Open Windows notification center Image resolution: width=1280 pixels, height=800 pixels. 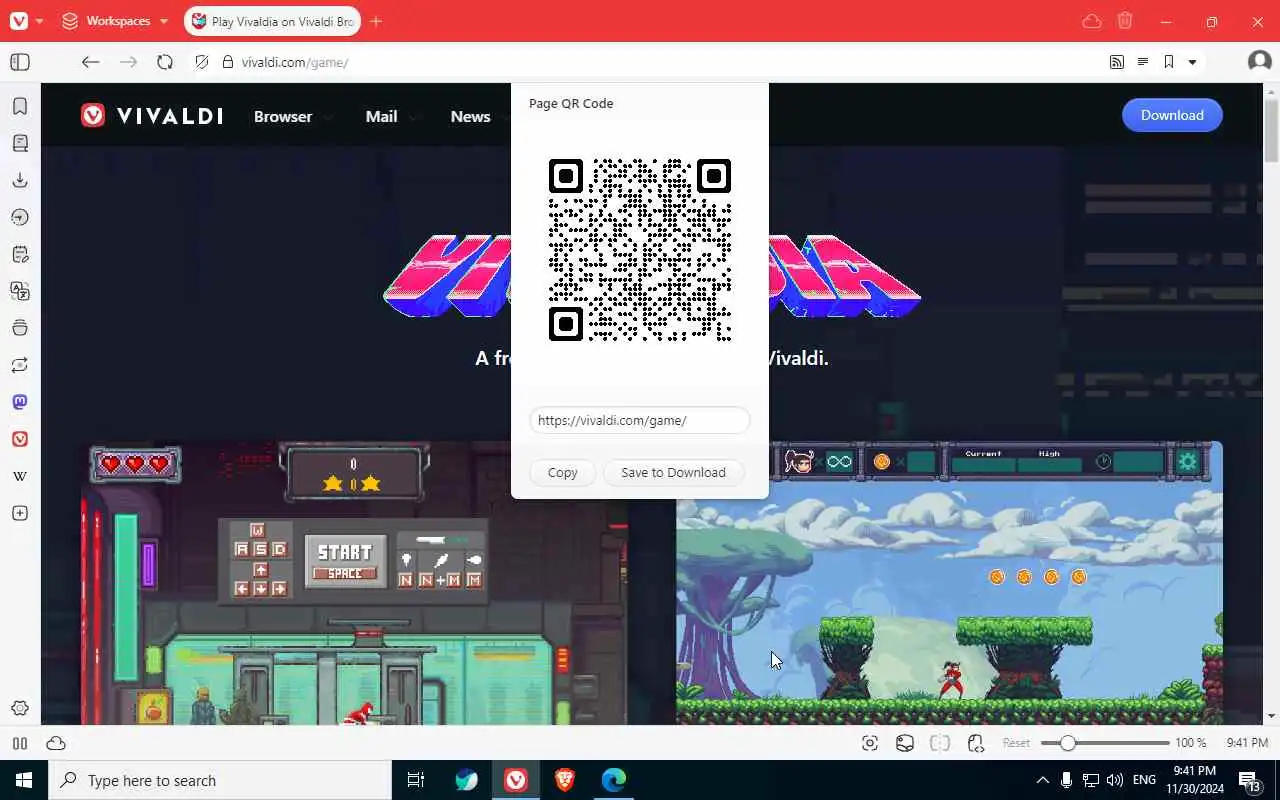(1249, 780)
